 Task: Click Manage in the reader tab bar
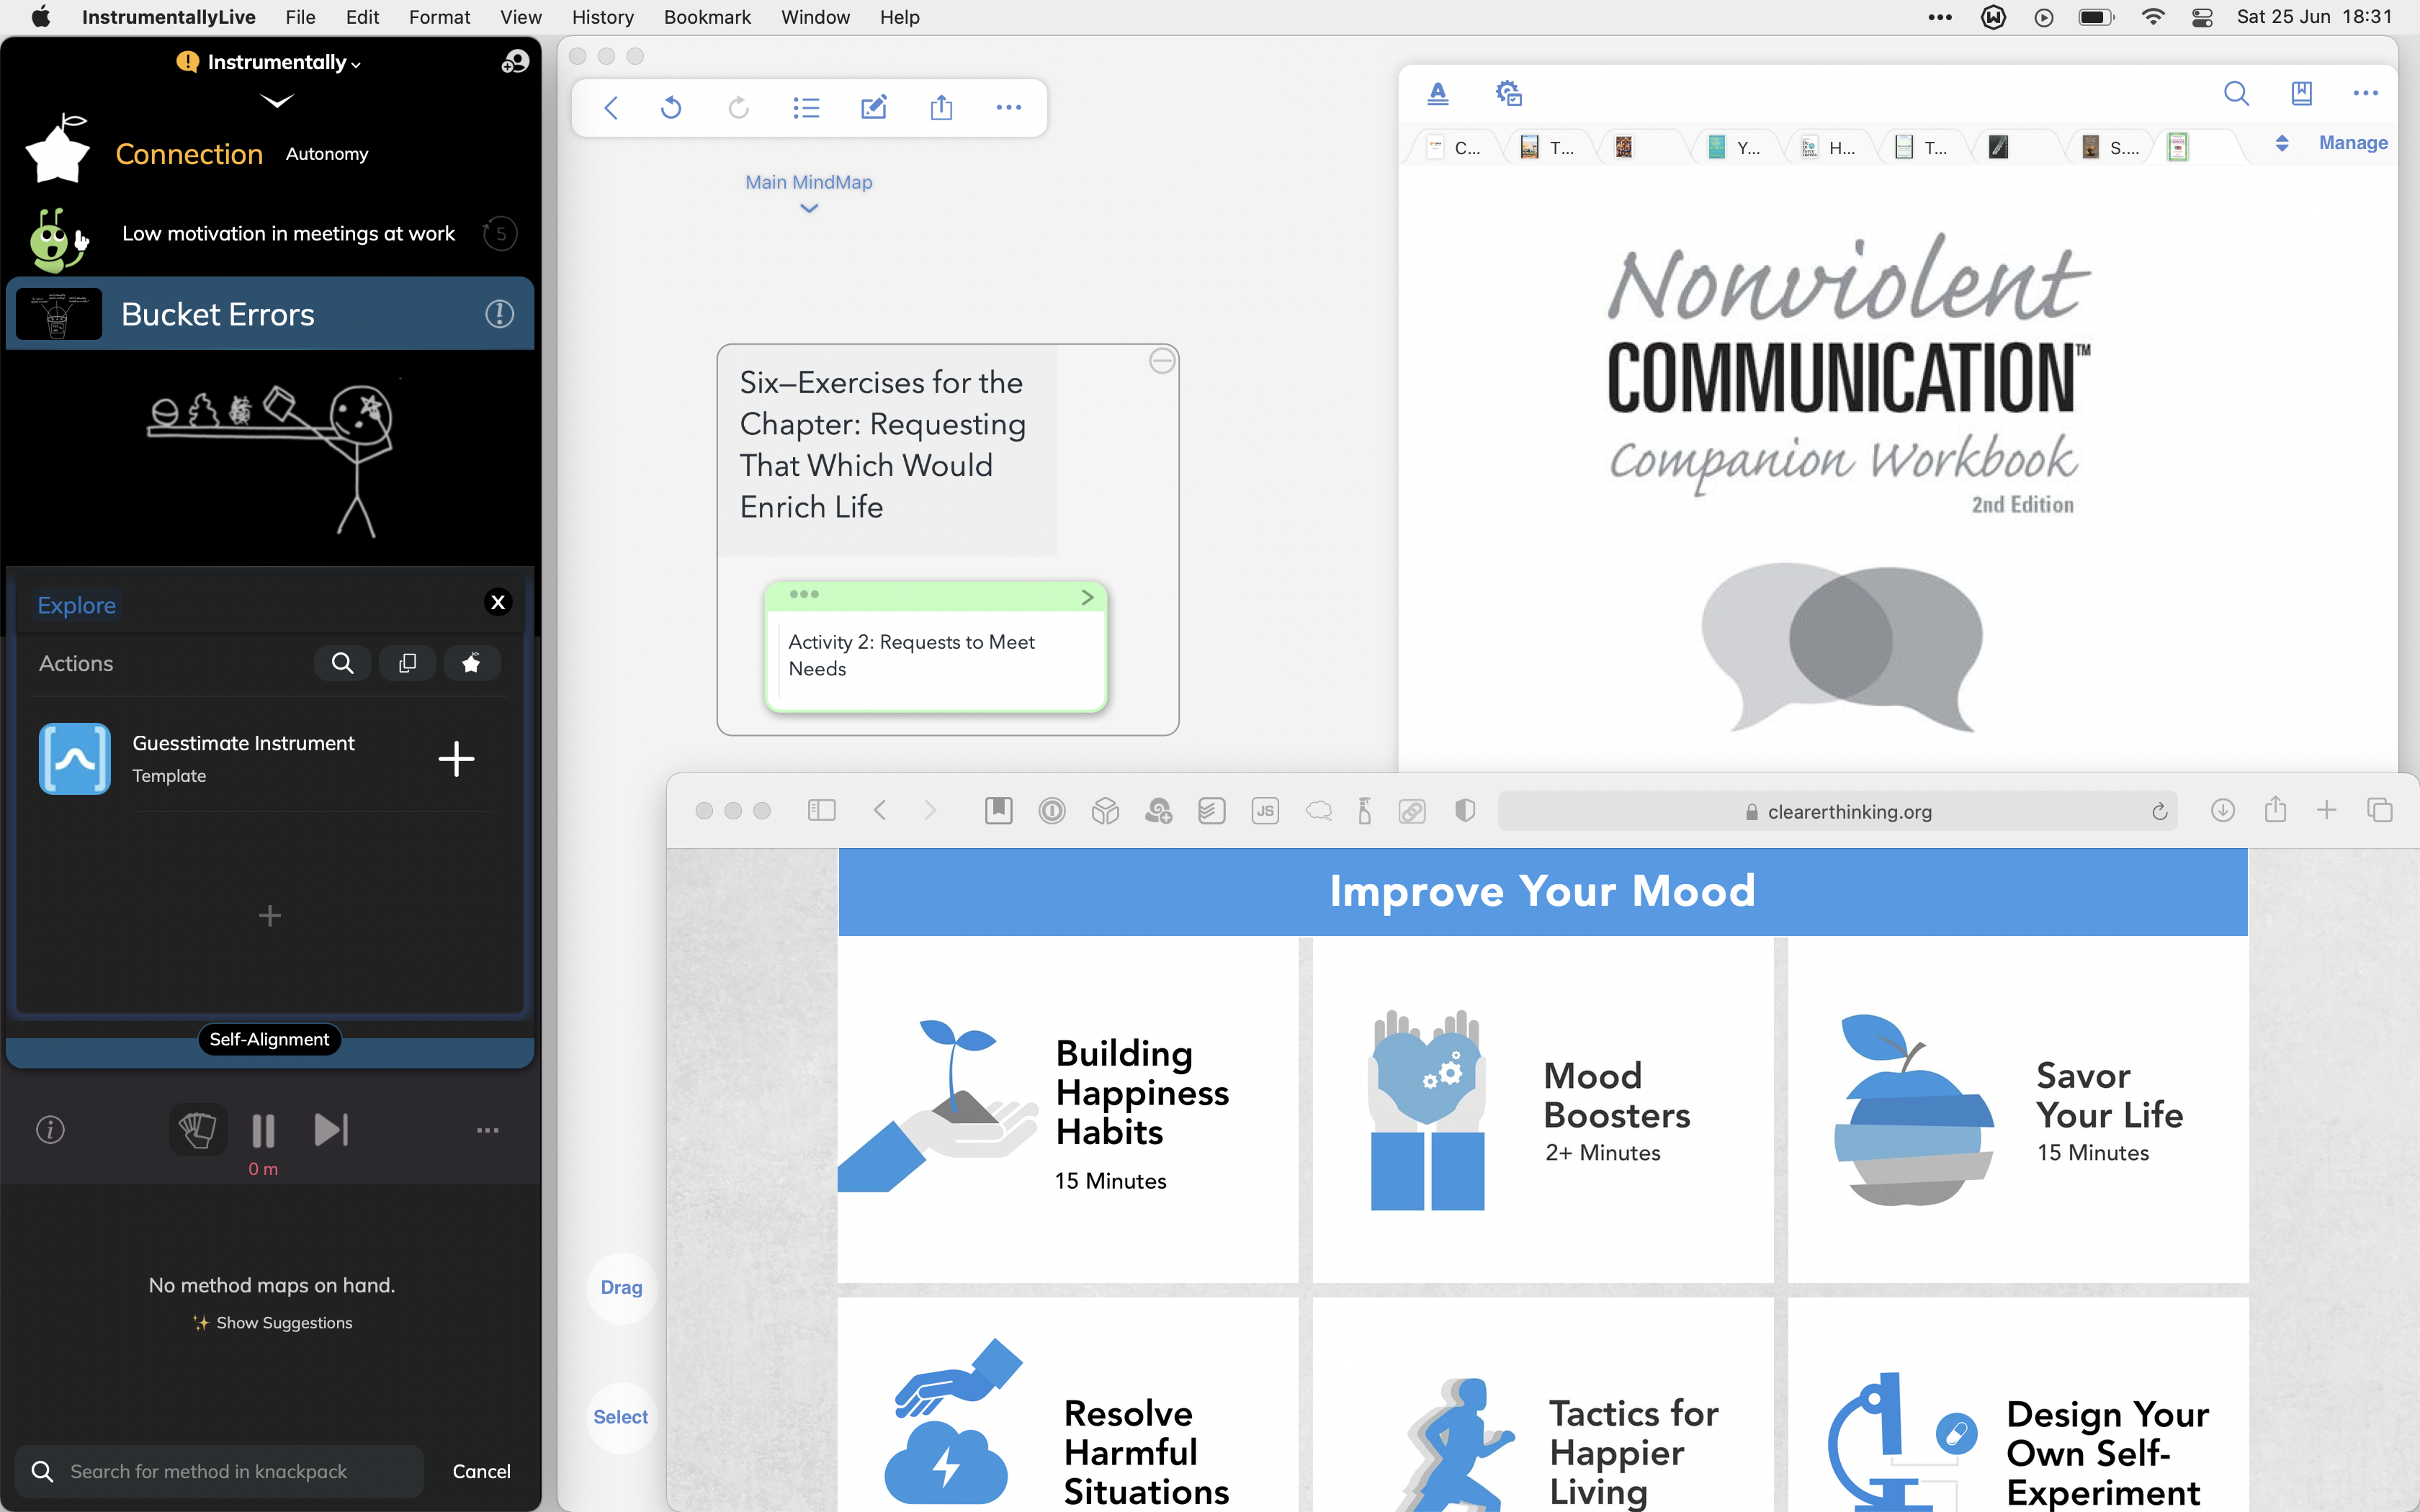coord(2353,143)
